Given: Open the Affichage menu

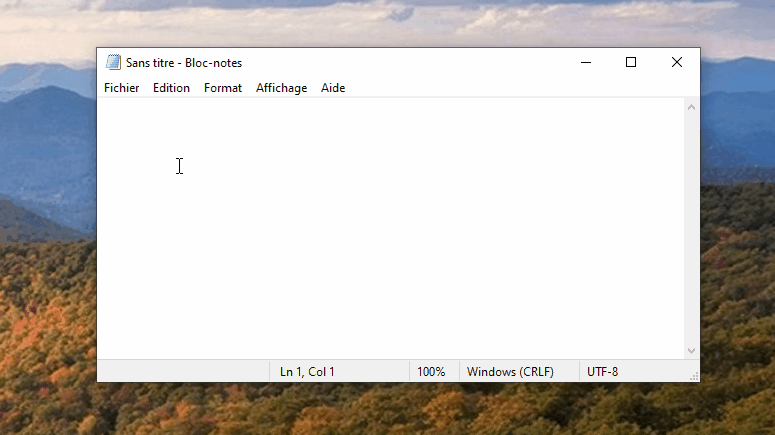Looking at the screenshot, I should pyautogui.click(x=281, y=88).
